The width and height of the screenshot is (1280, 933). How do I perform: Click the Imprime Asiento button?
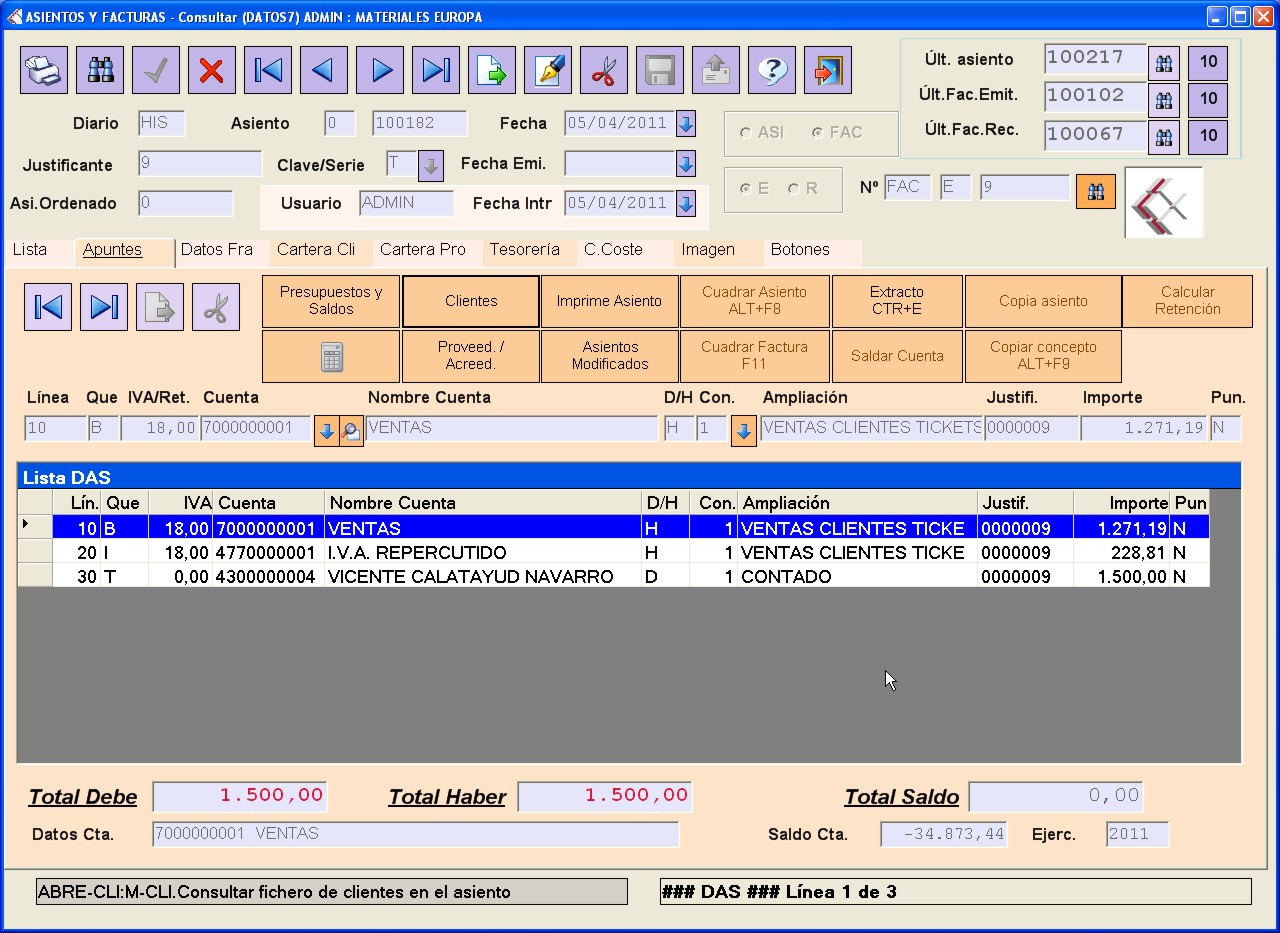(610, 301)
